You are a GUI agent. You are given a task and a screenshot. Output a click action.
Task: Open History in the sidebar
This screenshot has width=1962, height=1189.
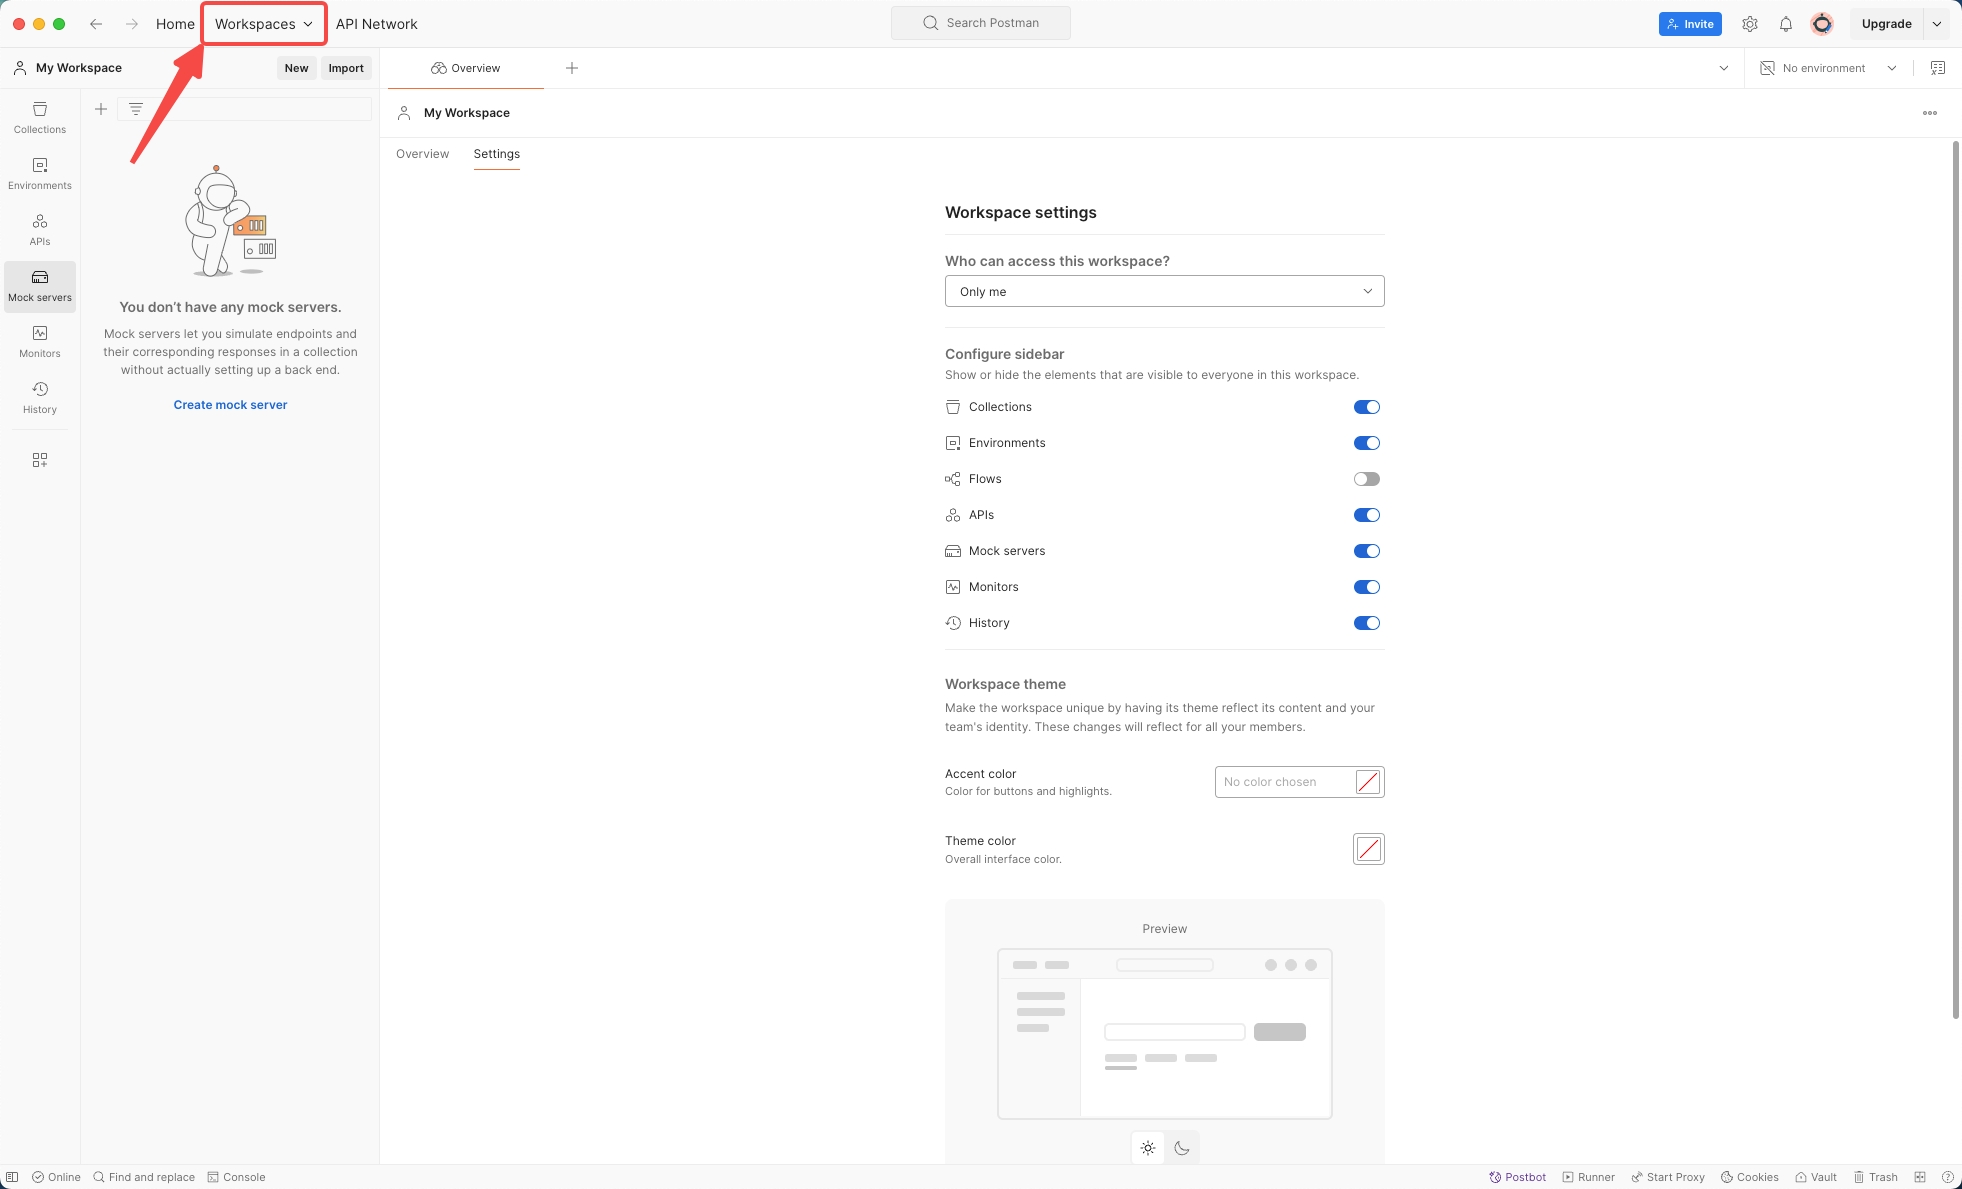[x=40, y=398]
